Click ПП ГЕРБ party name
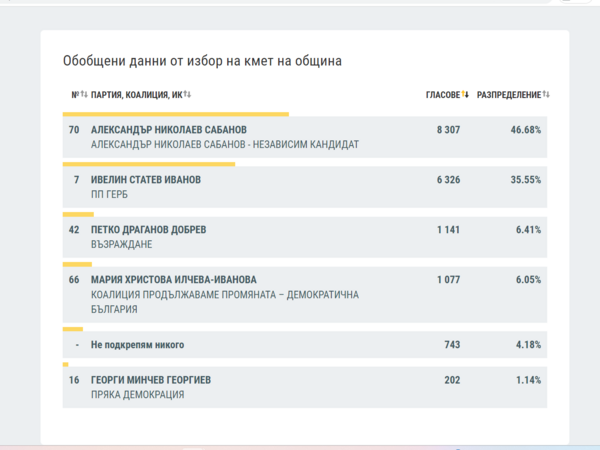The image size is (600, 450). point(109,194)
